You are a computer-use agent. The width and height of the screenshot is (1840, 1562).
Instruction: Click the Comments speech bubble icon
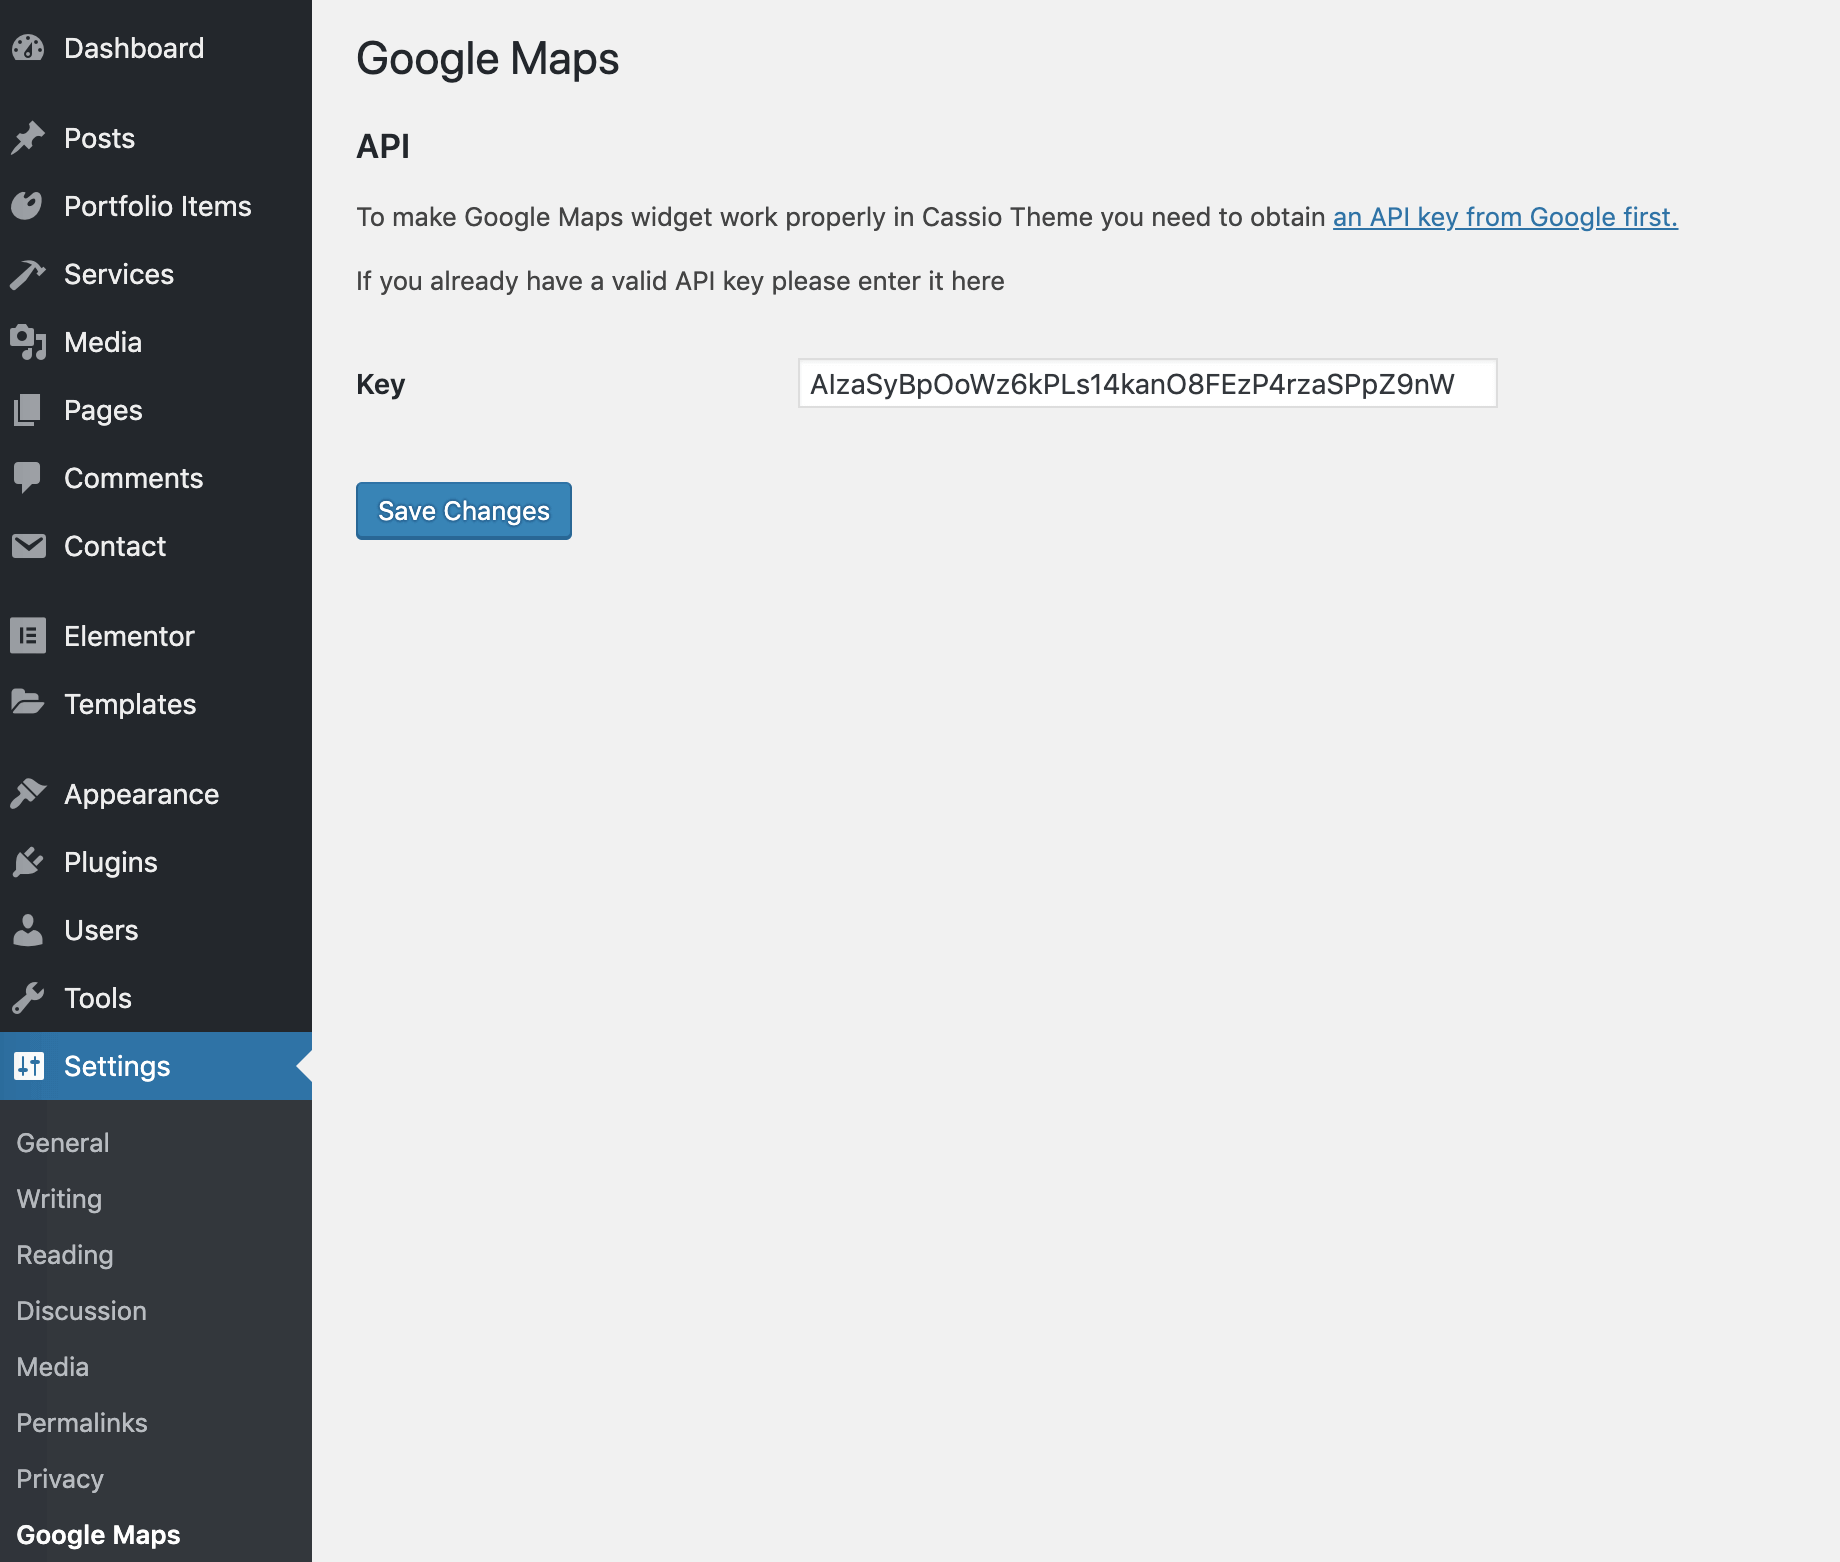point(28,478)
